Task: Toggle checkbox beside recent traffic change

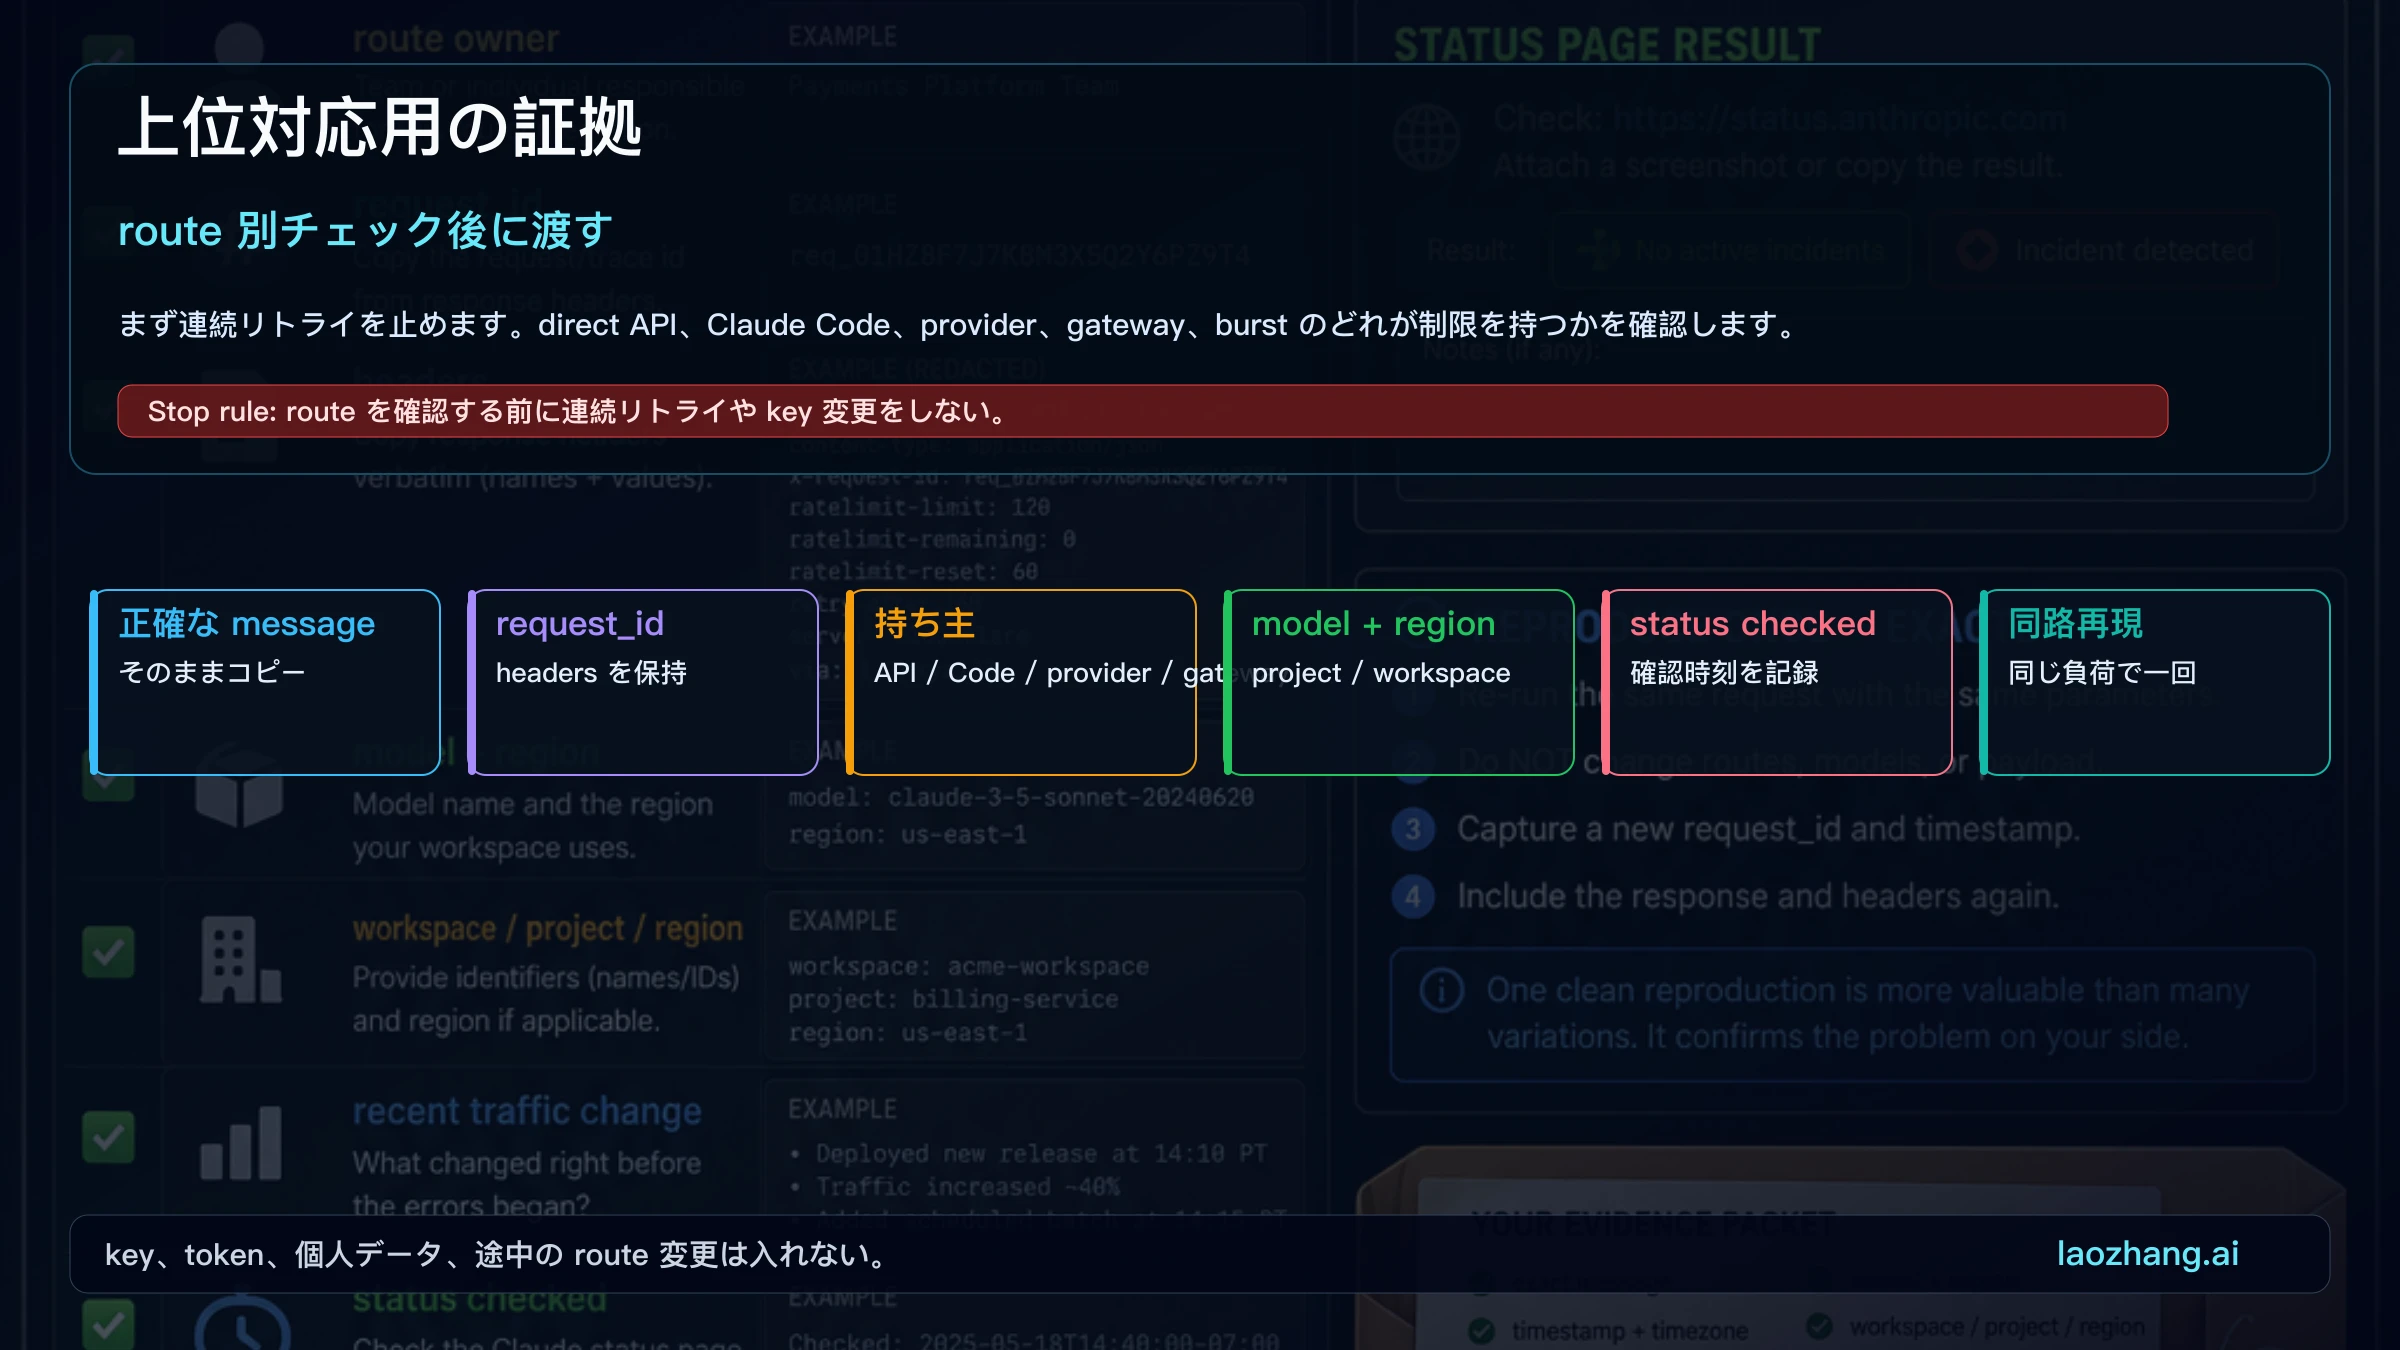Action: pyautogui.click(x=108, y=1137)
